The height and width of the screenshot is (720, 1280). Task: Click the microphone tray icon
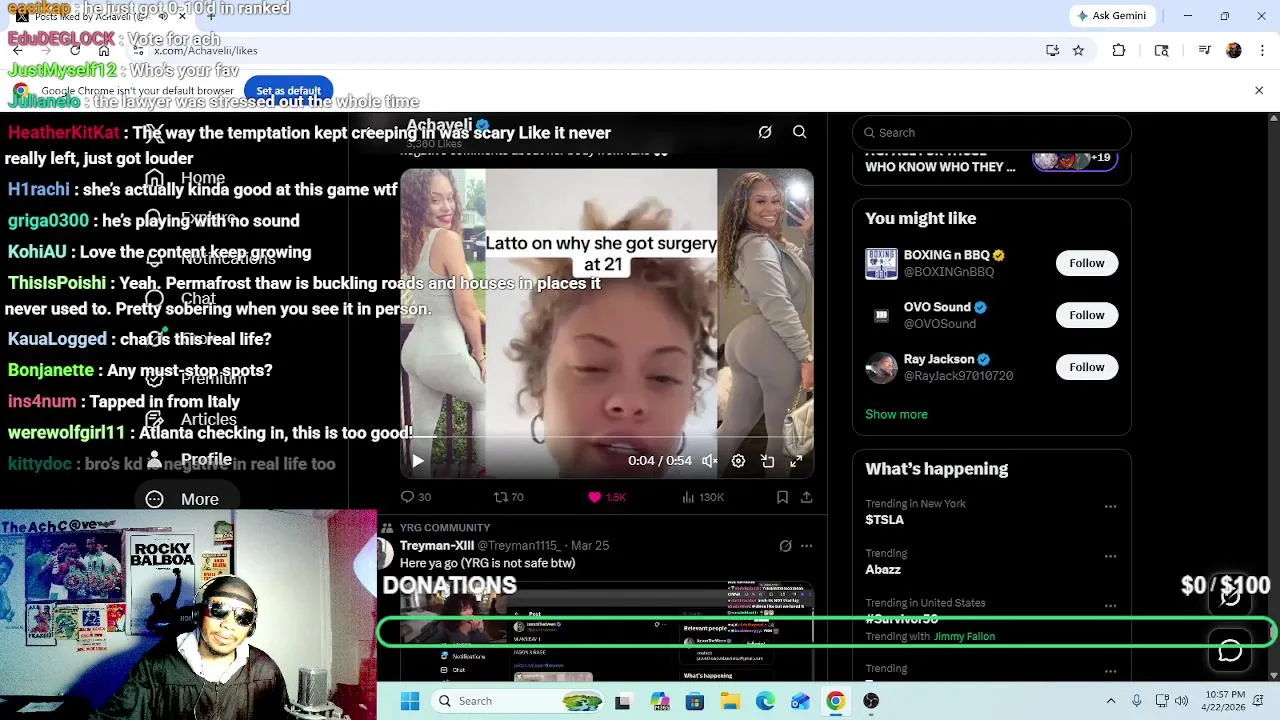click(x=1136, y=701)
